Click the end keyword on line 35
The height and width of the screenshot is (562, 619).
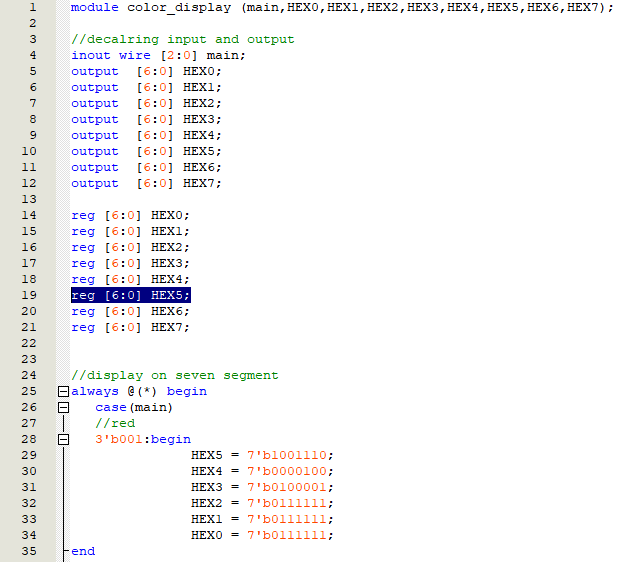83,551
